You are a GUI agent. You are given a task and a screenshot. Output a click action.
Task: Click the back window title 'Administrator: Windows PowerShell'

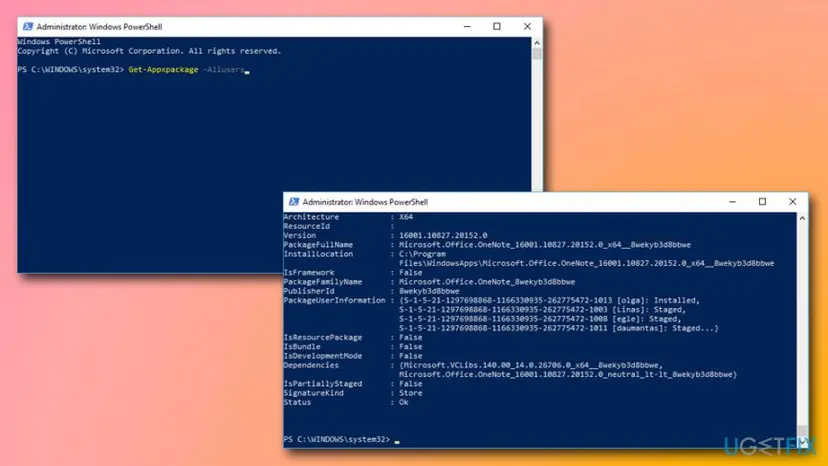tap(99, 27)
